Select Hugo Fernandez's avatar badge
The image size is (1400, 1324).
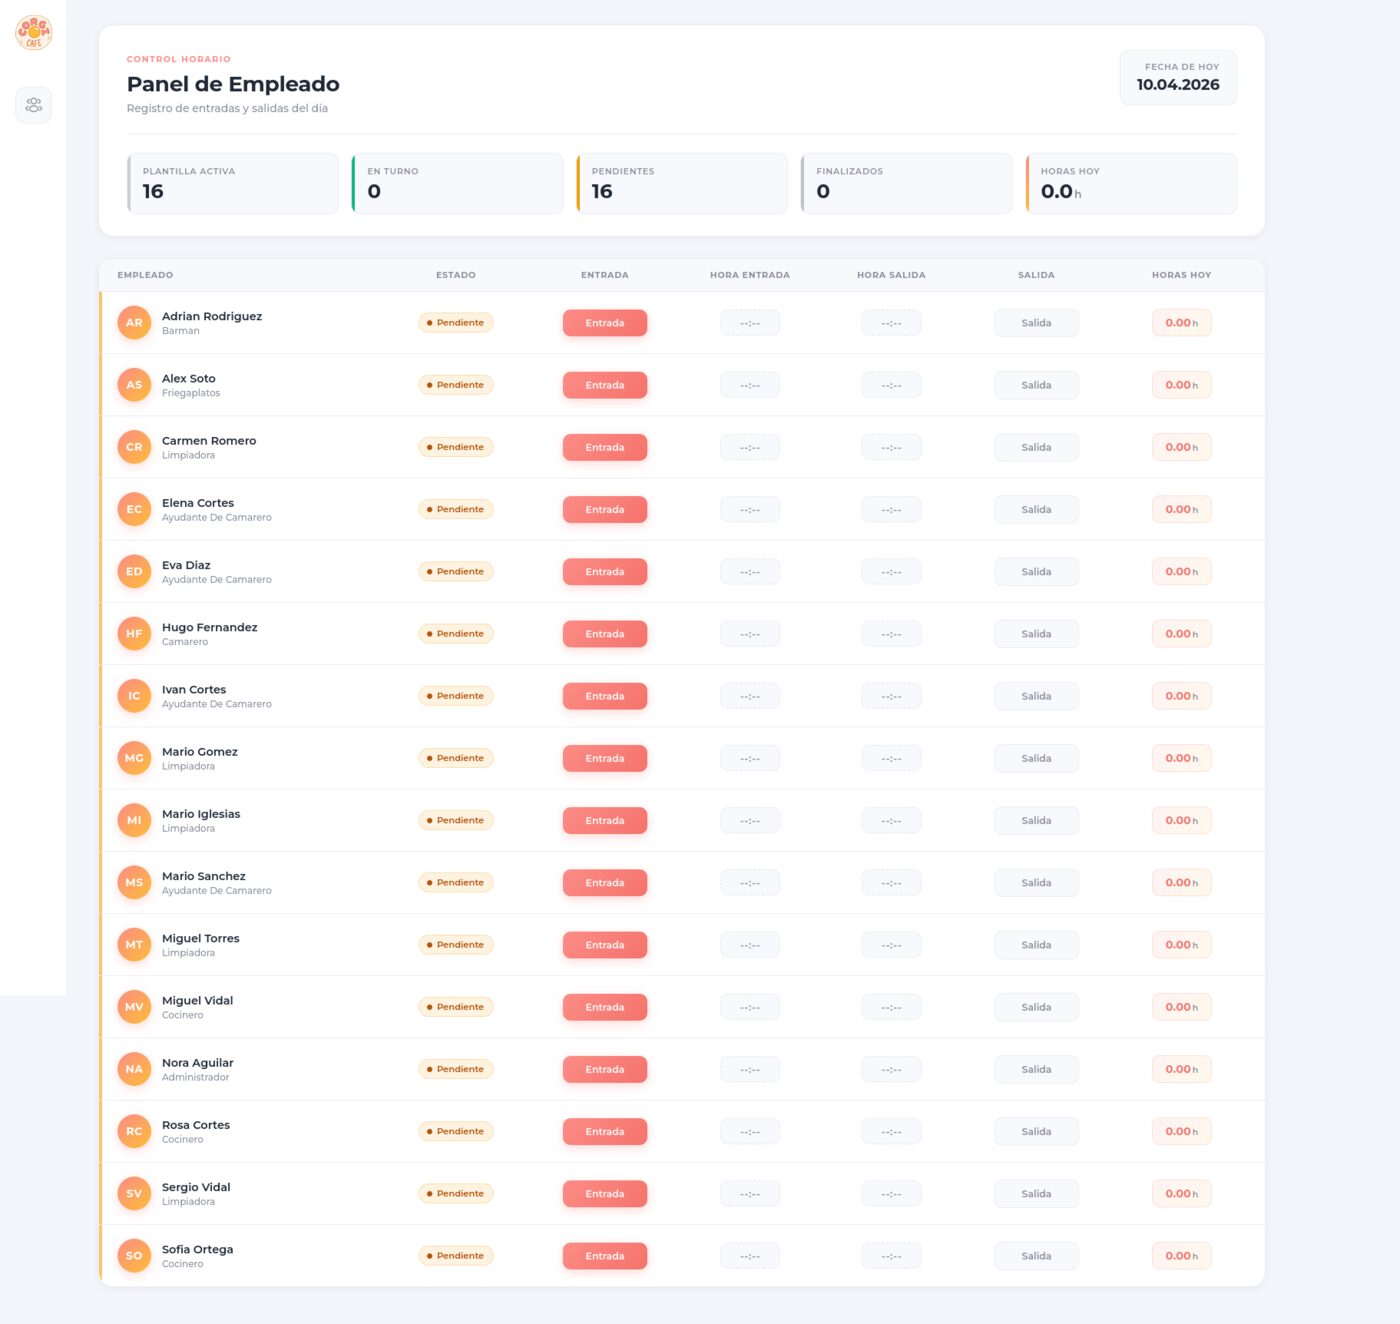(x=134, y=633)
